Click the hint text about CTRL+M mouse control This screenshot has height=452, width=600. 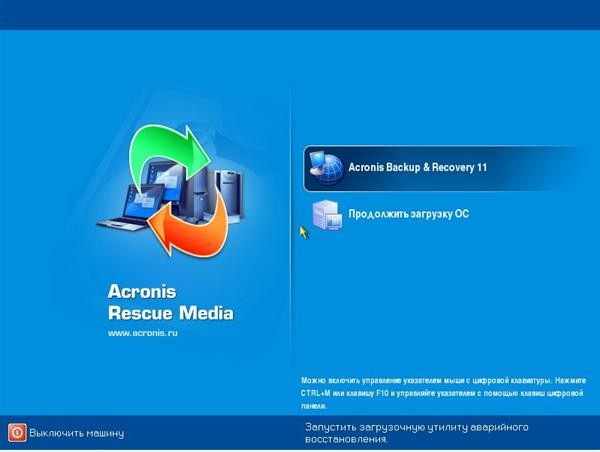pyautogui.click(x=443, y=393)
